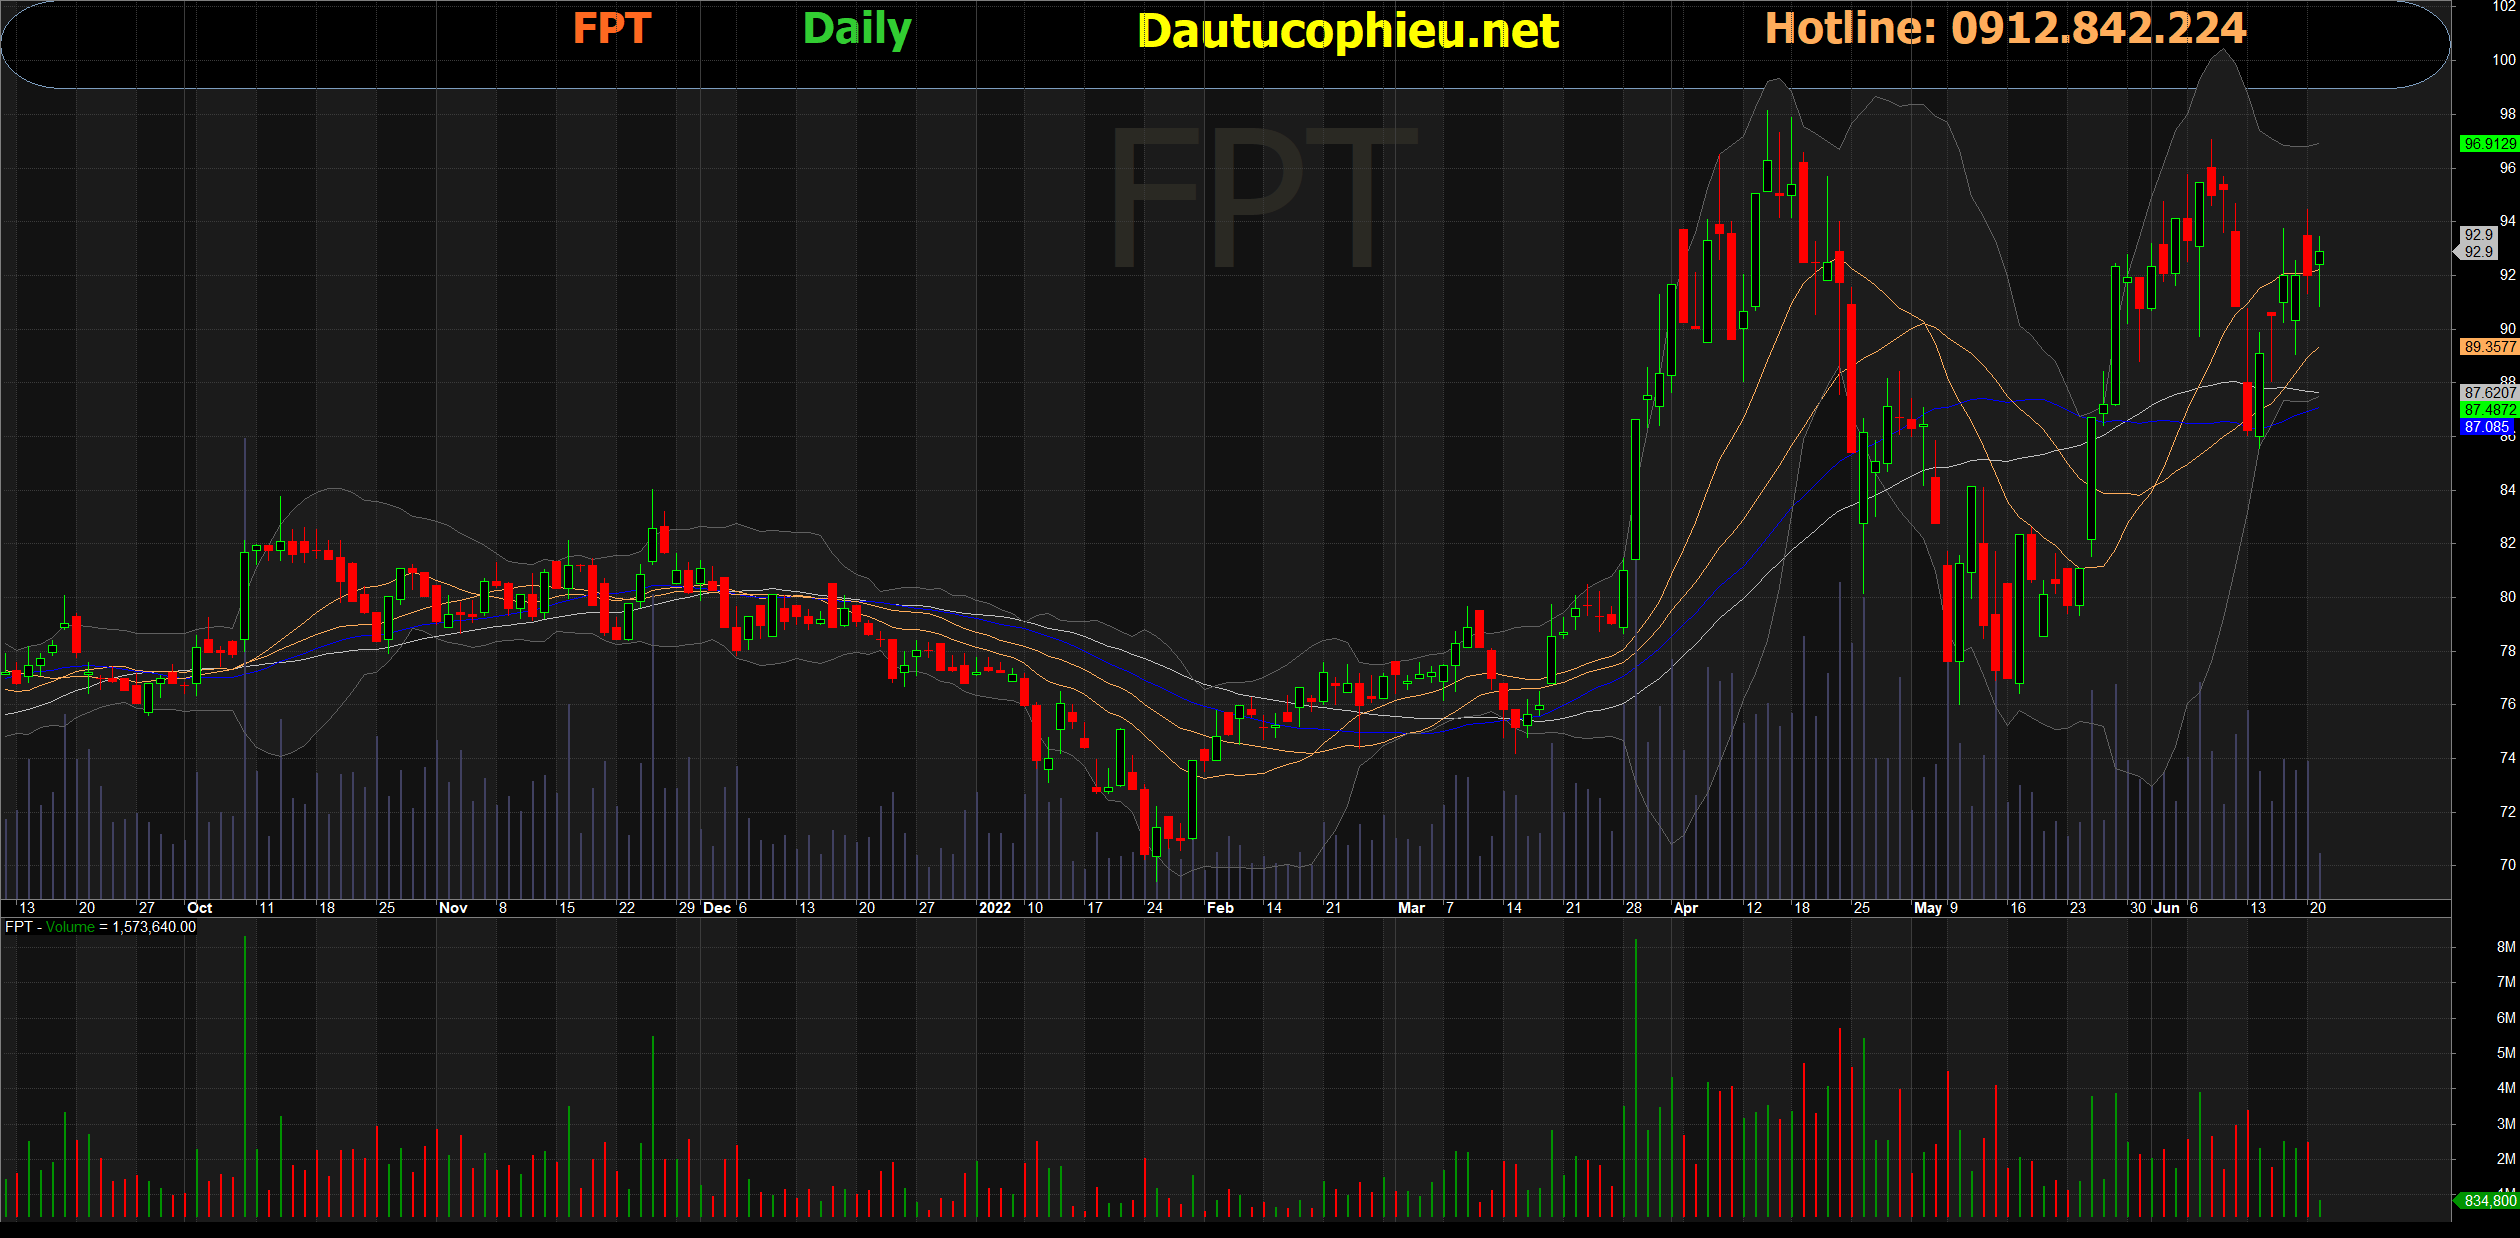Click the orange FPT ticker title
The image size is (2520, 1238).
tap(611, 29)
